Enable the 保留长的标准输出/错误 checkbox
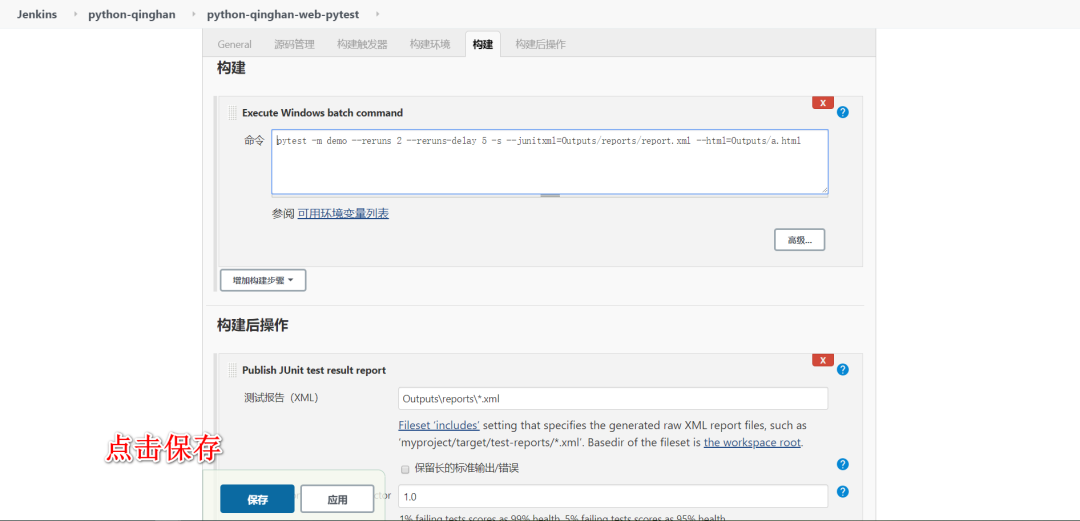Screen dimensions: 1080x521 pyautogui.click(x=405, y=469)
